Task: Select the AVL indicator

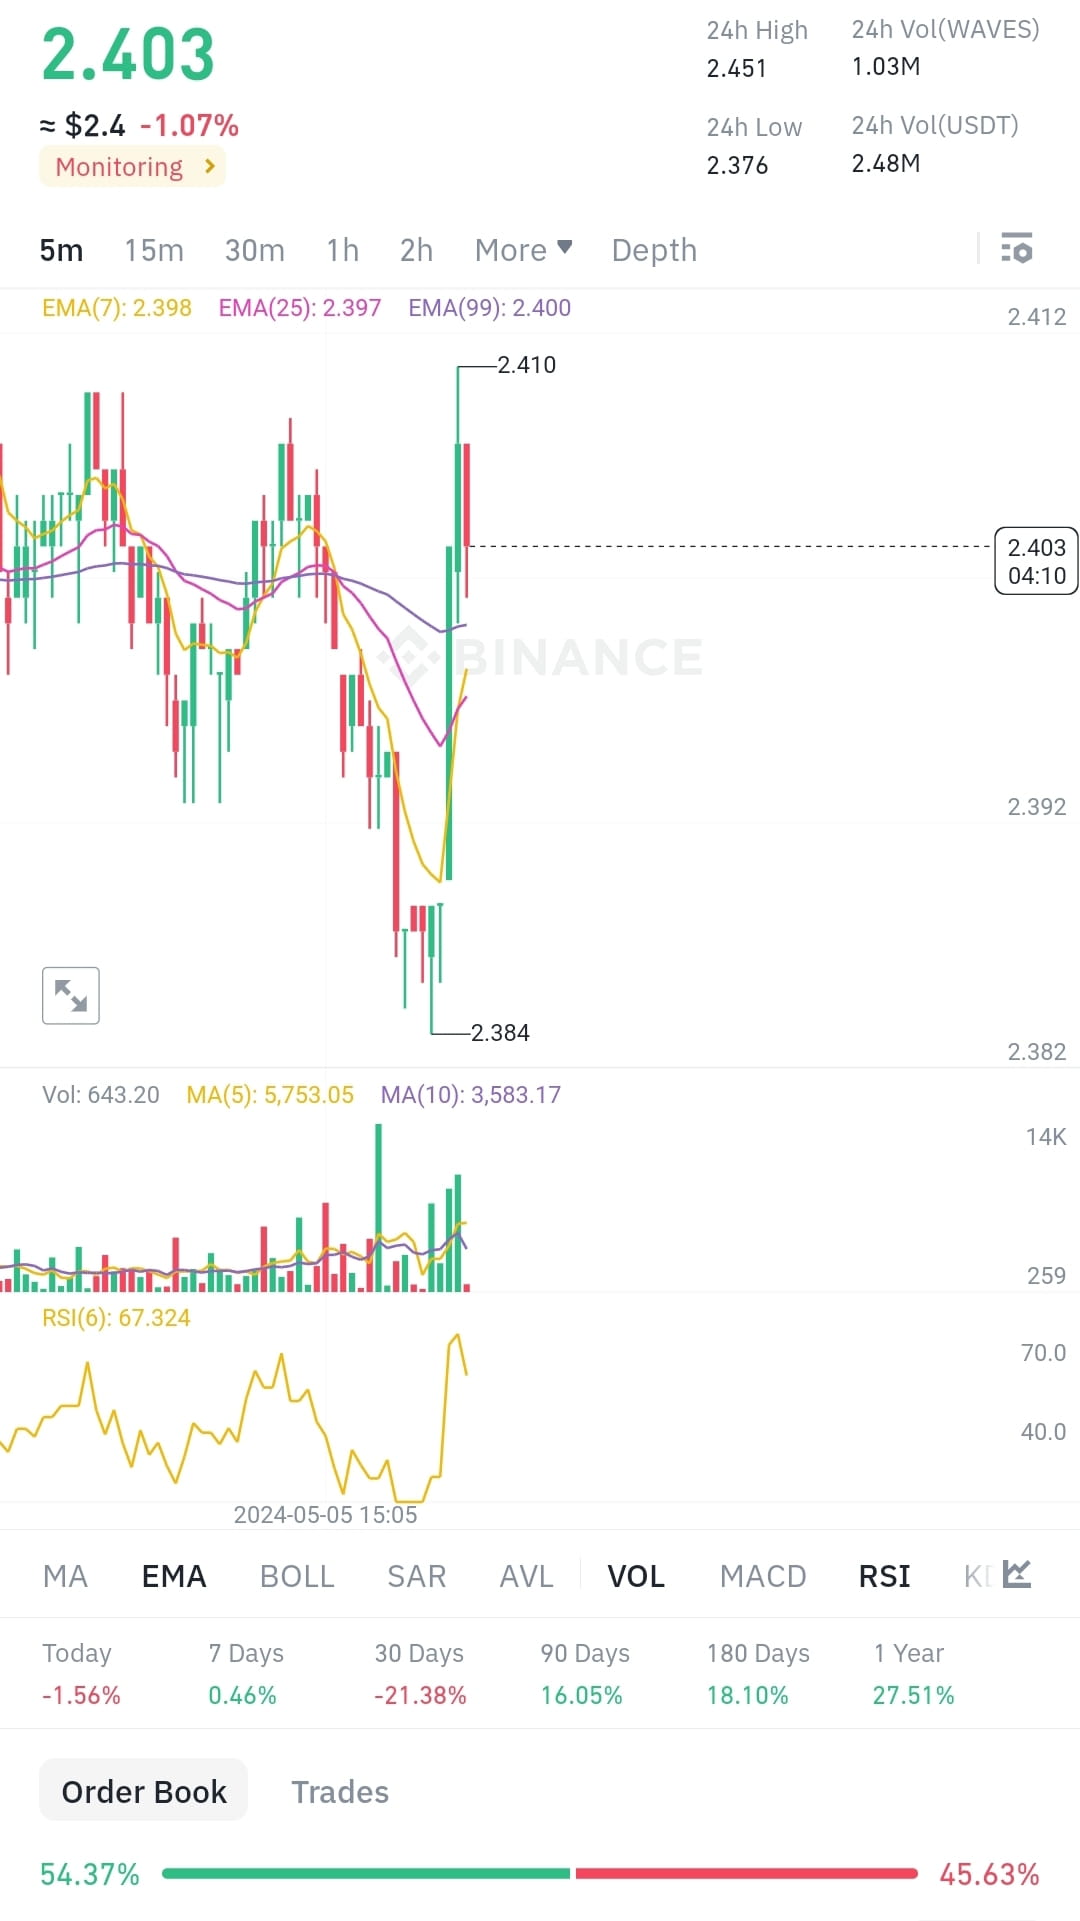Action: pos(525,1576)
